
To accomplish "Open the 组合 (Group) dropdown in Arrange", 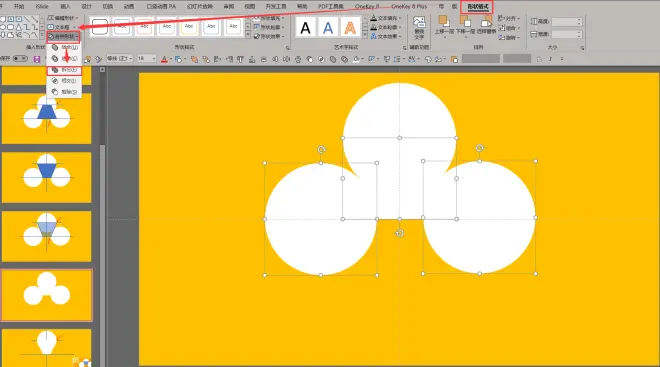I will (x=509, y=28).
